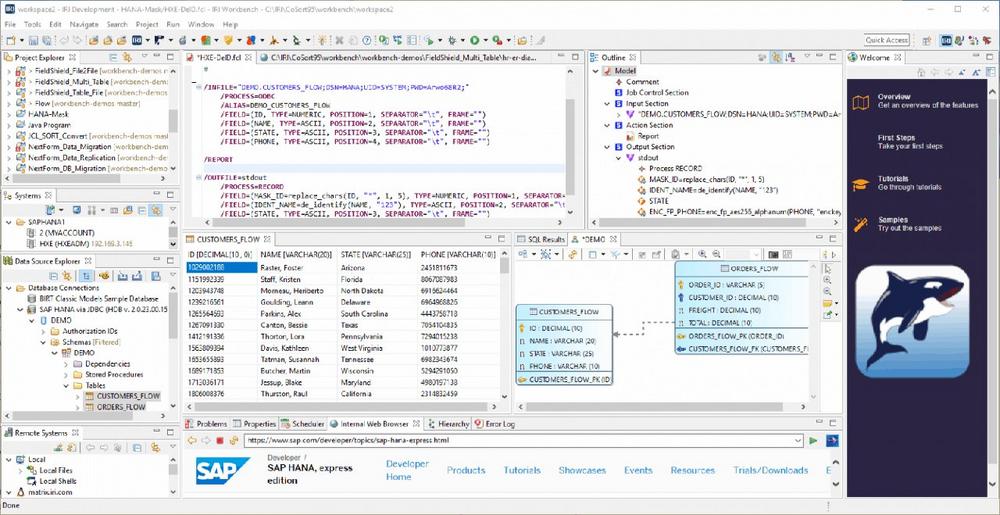Viewport: 1000px width, 515px height.
Task: Click the Samples icon in Welcome panel
Action: coord(860,224)
